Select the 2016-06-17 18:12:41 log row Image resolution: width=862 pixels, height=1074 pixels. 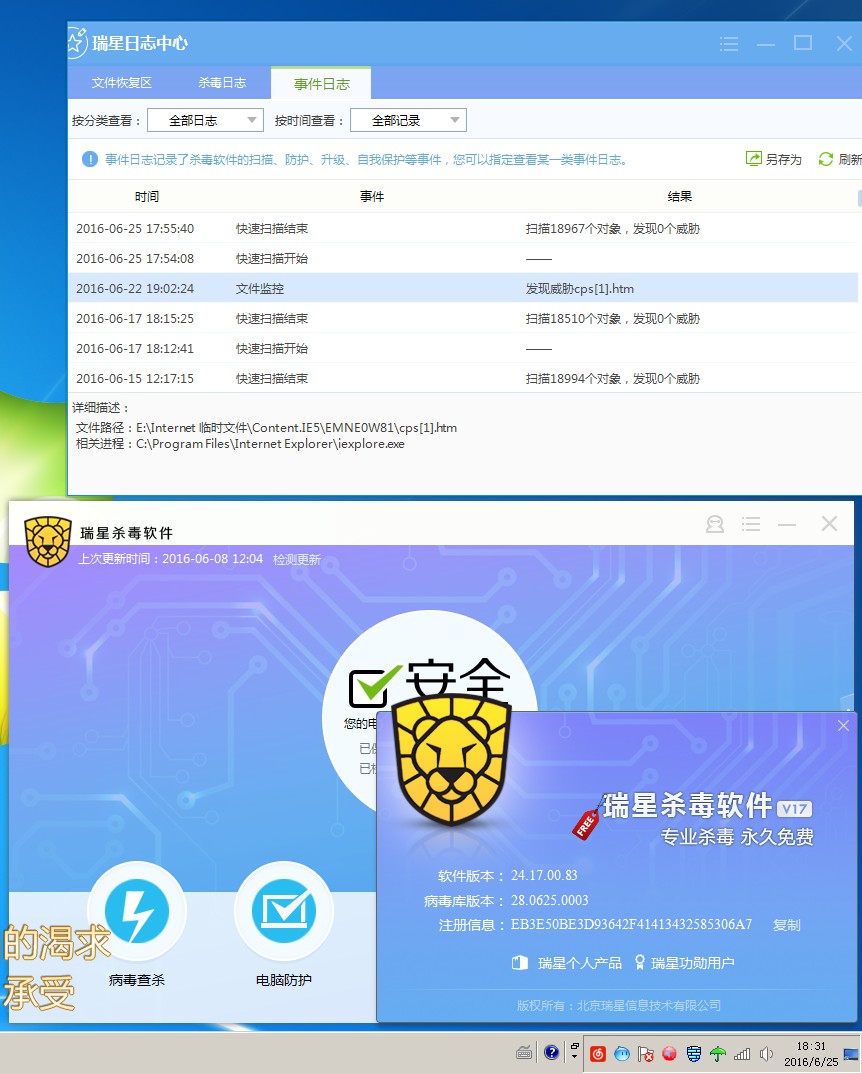coord(463,349)
